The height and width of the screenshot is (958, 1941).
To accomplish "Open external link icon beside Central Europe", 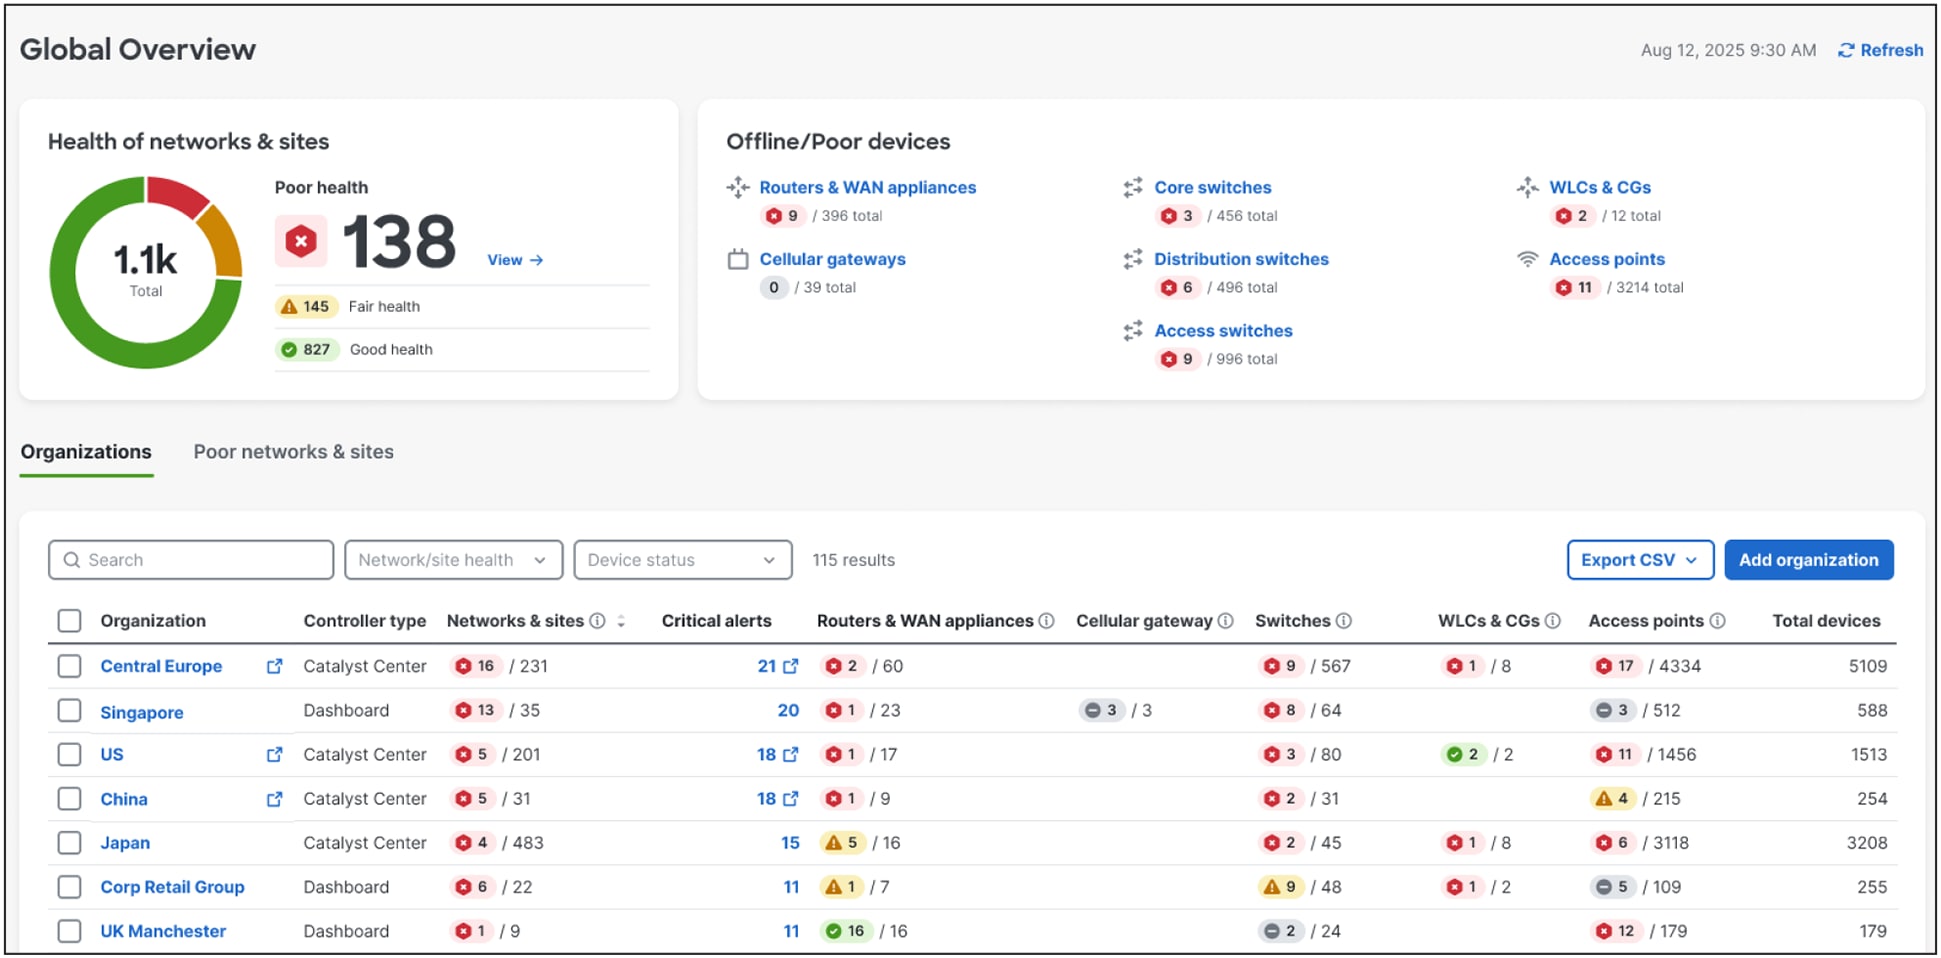I will click(x=274, y=666).
